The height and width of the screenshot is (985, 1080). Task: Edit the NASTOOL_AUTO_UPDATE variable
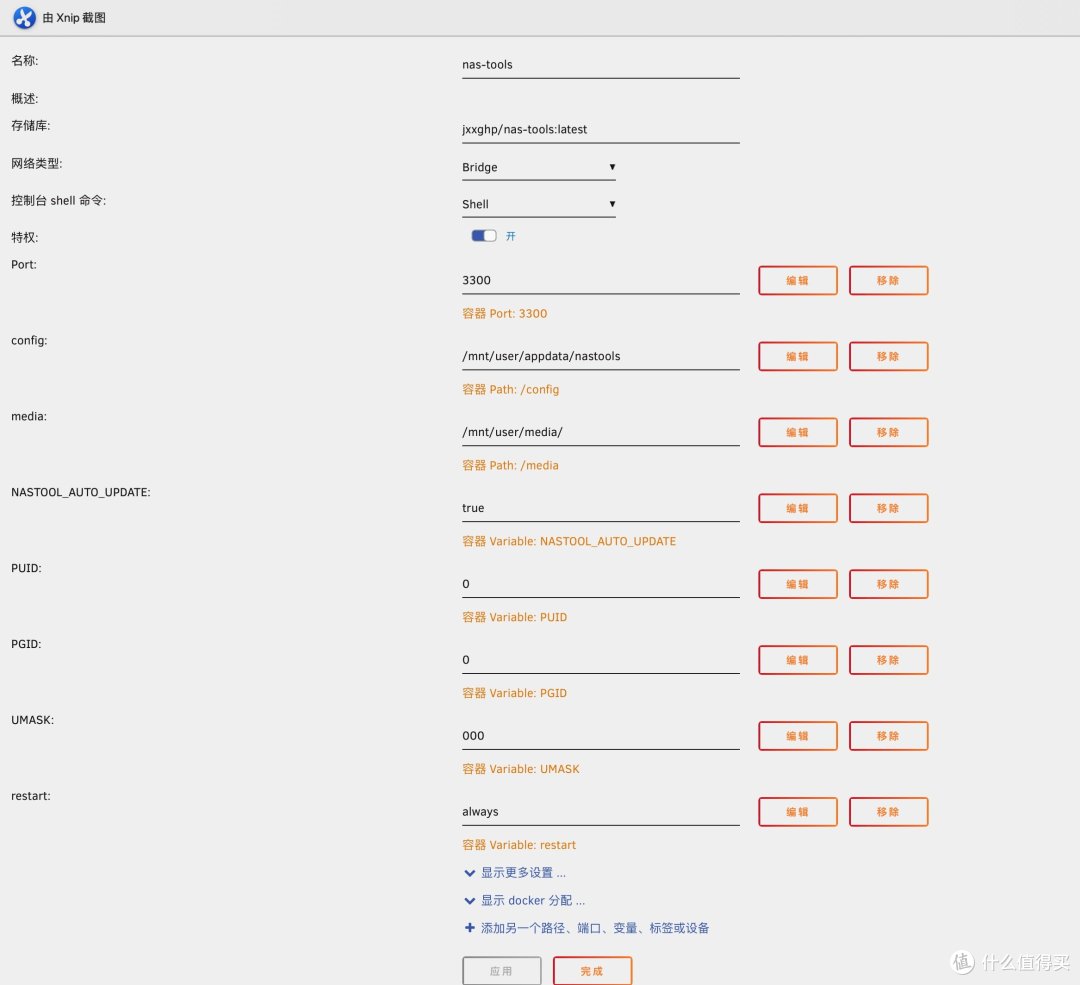click(797, 508)
